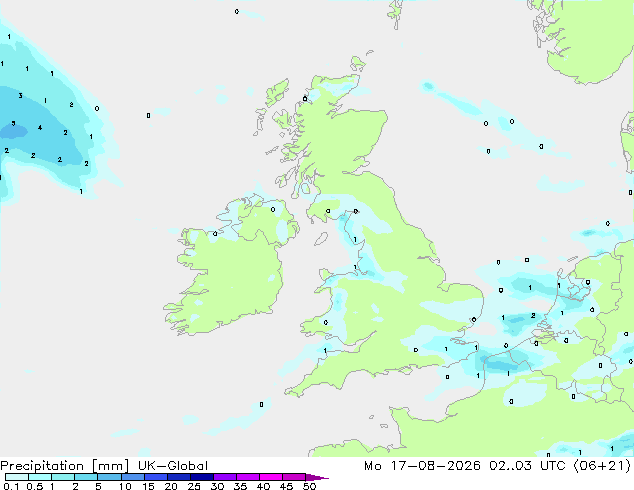Click the Isle of Man outline
The image size is (634, 490).
click(321, 239)
